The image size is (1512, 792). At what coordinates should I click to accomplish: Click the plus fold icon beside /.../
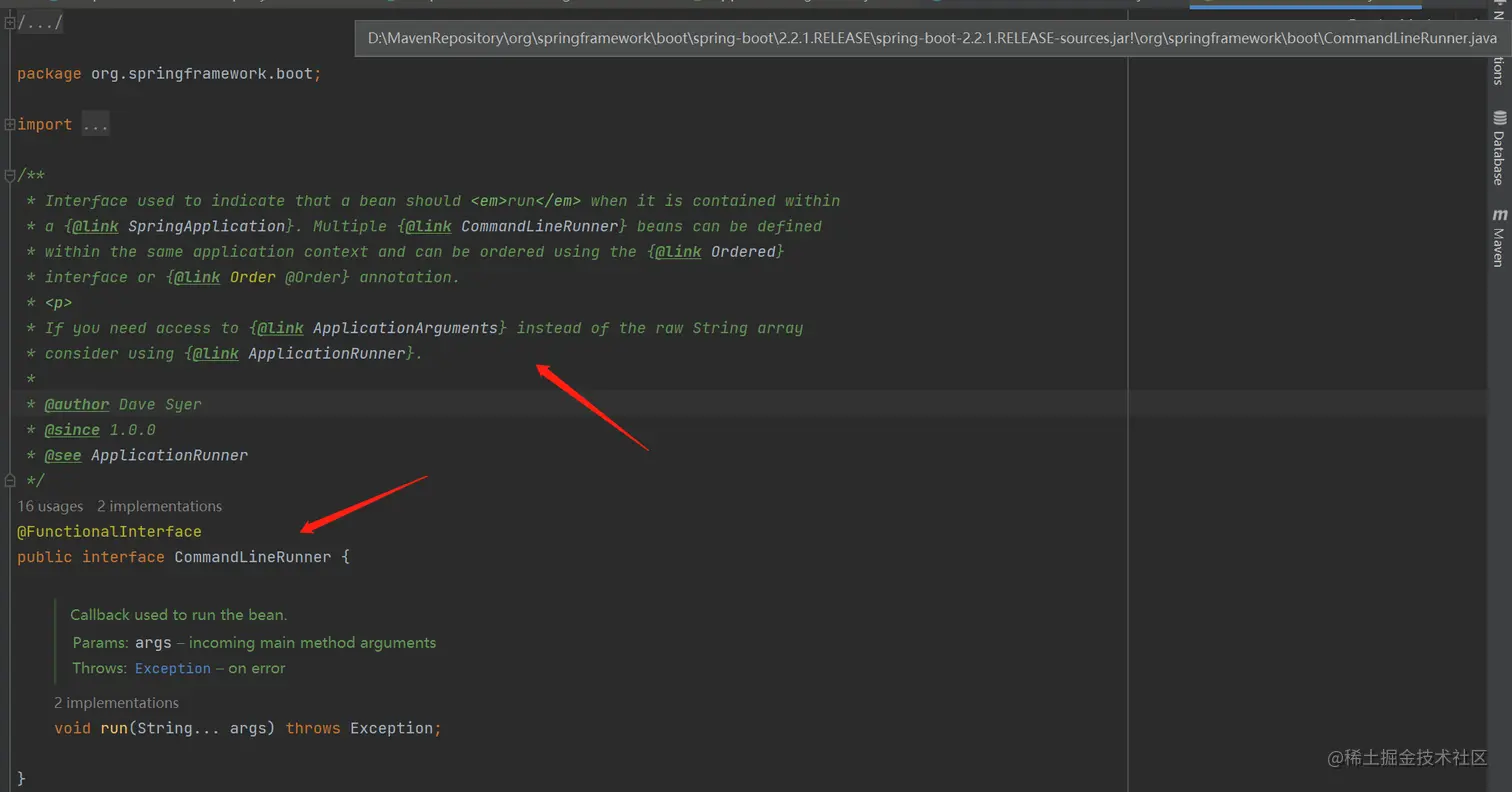click(9, 22)
